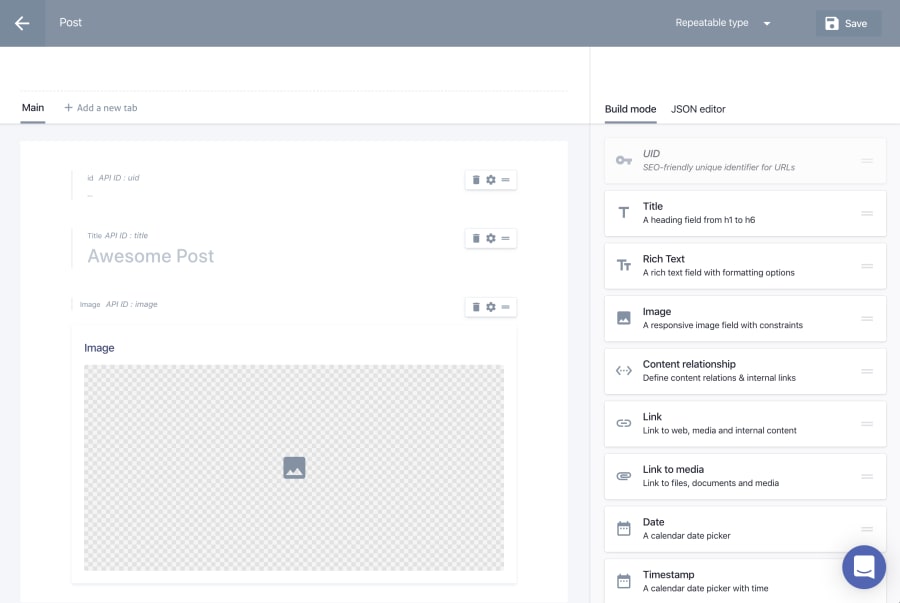
Task: Click 'SEO-friendly unique identifier for URLs' text
Action: (719, 167)
